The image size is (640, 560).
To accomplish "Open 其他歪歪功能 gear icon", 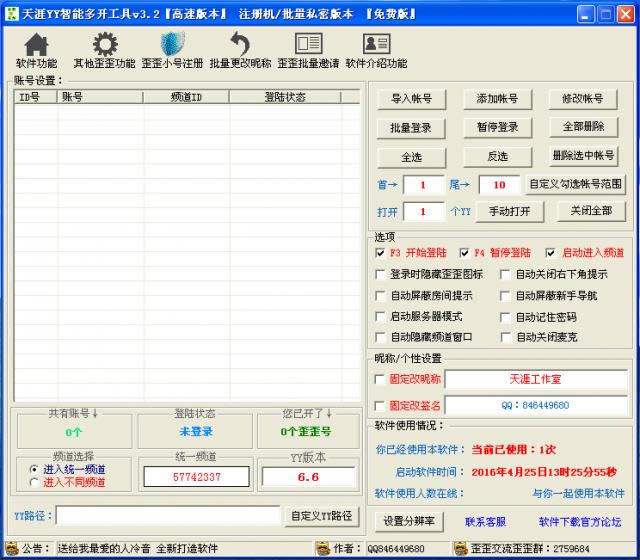I will [104, 45].
